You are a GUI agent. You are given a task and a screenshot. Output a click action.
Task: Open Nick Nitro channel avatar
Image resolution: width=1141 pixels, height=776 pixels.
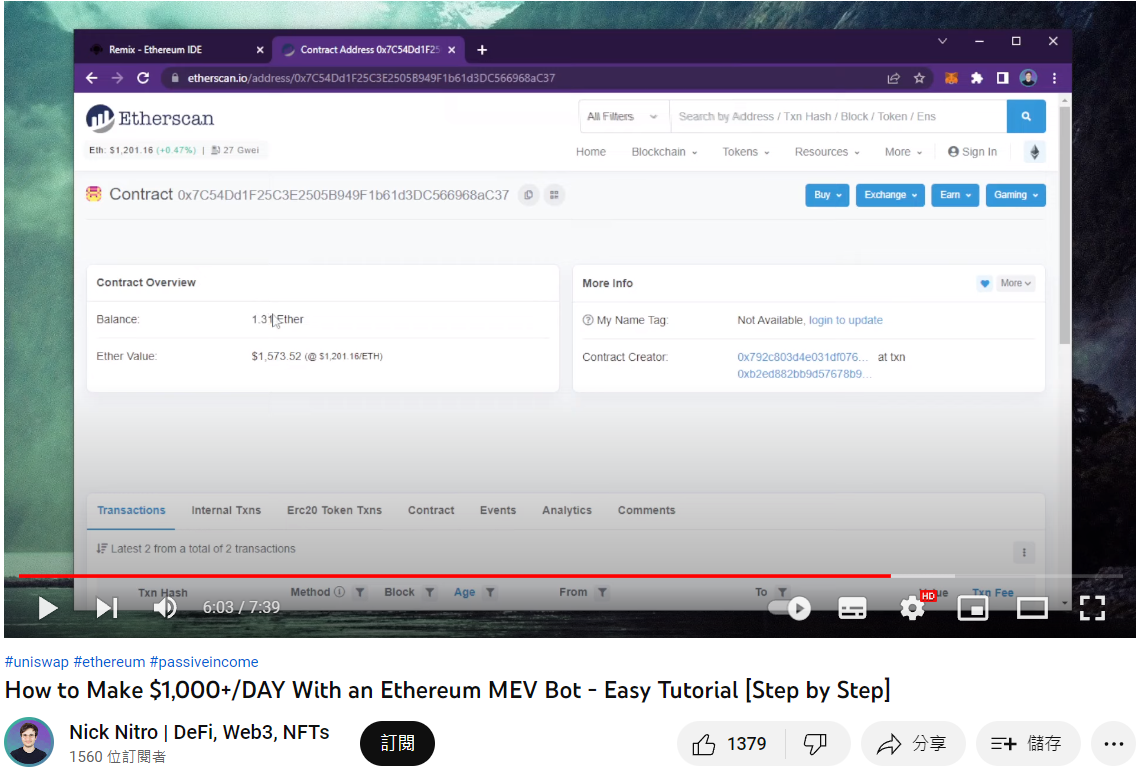29,742
